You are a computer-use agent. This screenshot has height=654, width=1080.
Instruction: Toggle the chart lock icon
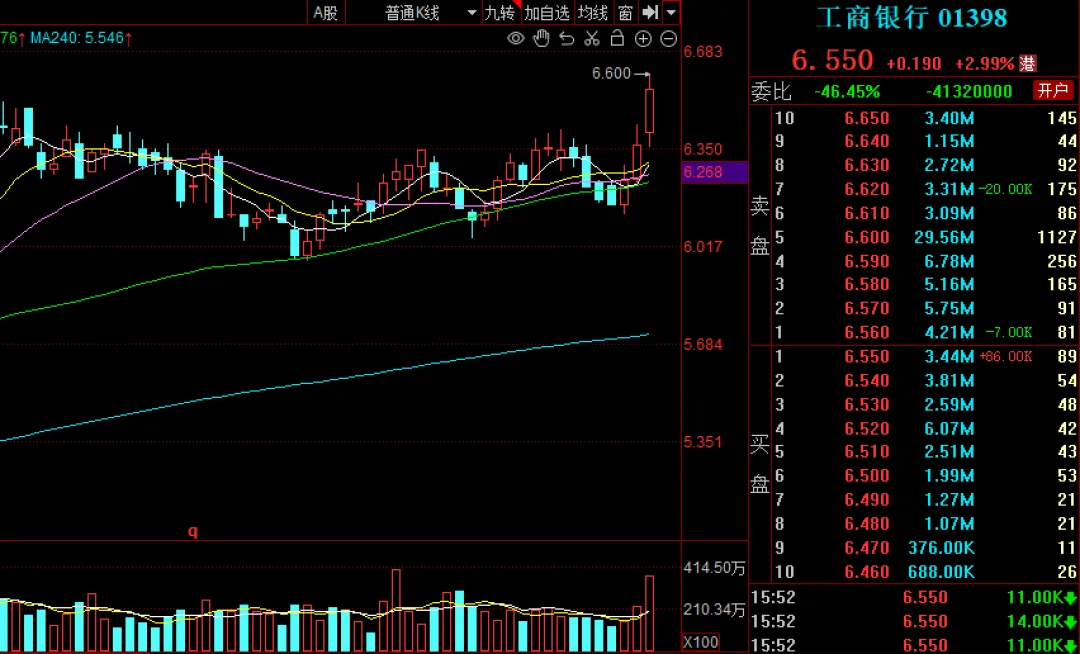tap(617, 39)
